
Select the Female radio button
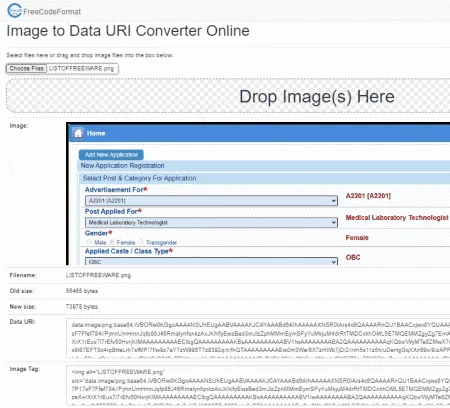point(112,242)
